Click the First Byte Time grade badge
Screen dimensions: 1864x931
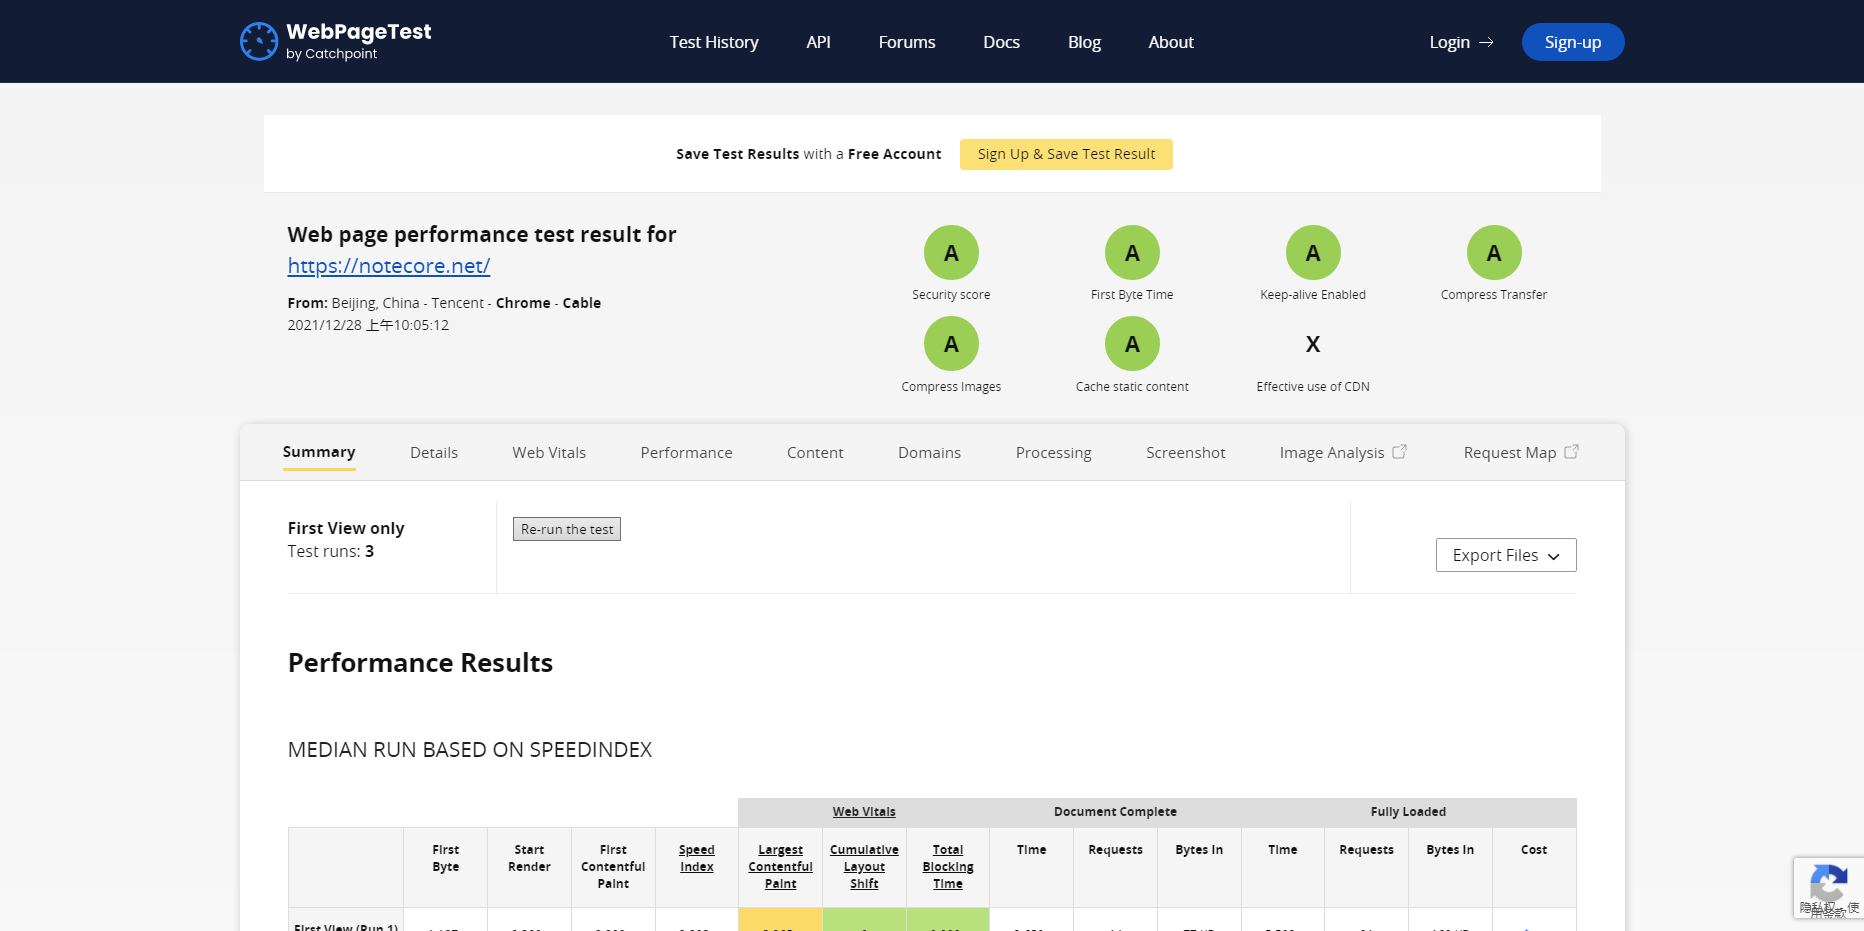1131,253
